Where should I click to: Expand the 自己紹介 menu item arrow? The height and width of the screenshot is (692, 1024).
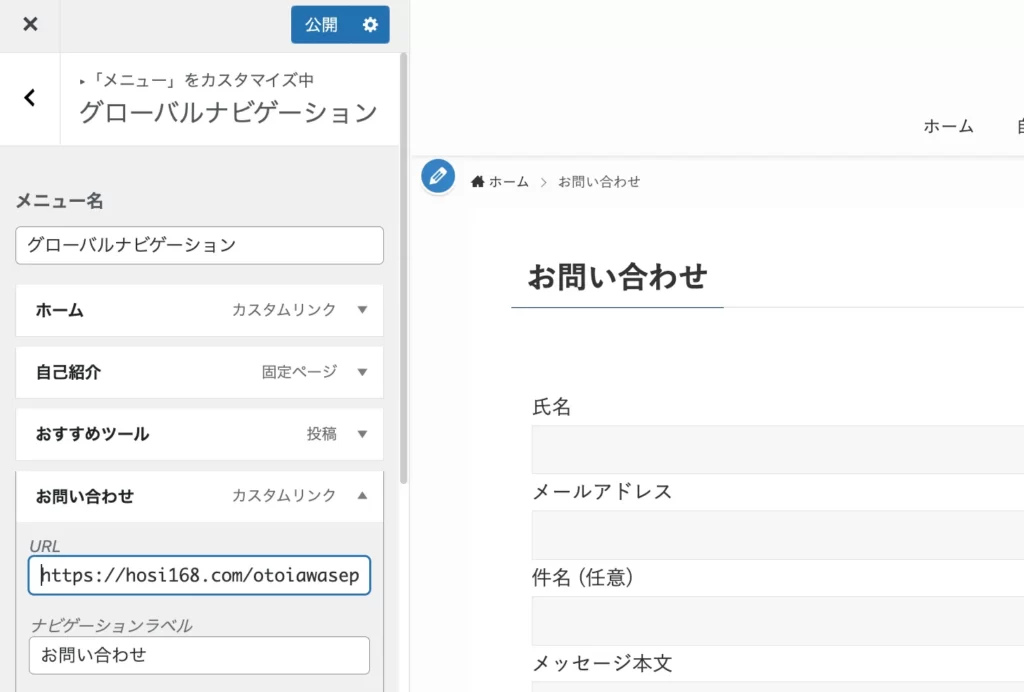point(362,372)
